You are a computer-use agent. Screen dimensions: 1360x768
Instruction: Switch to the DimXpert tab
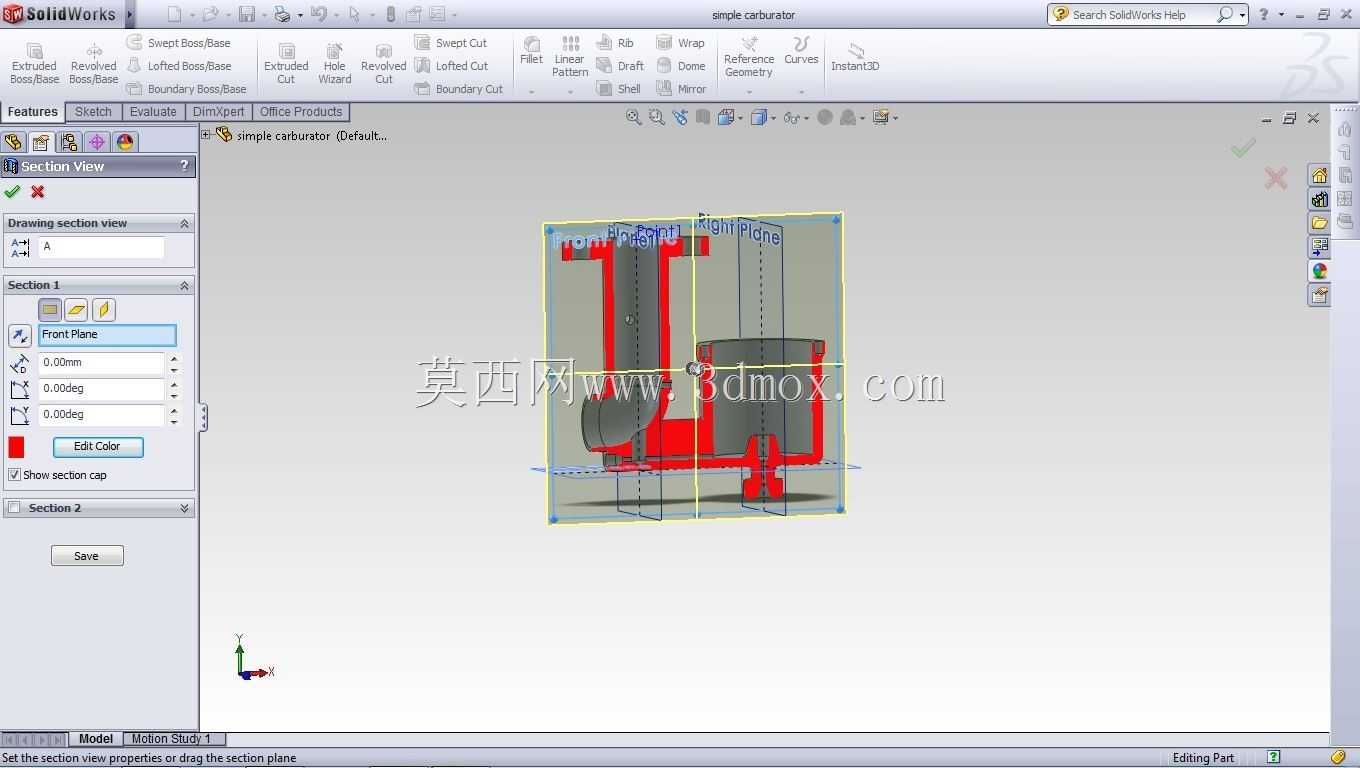218,112
